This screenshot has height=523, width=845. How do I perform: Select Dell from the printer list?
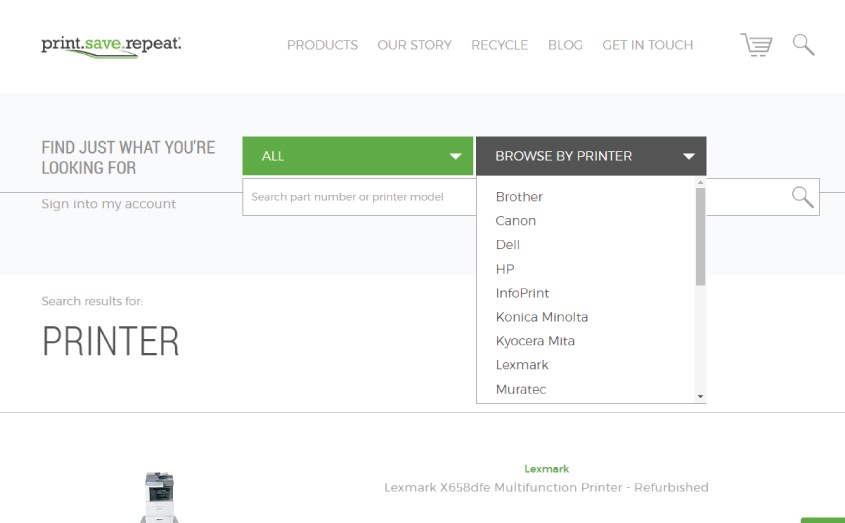(507, 245)
